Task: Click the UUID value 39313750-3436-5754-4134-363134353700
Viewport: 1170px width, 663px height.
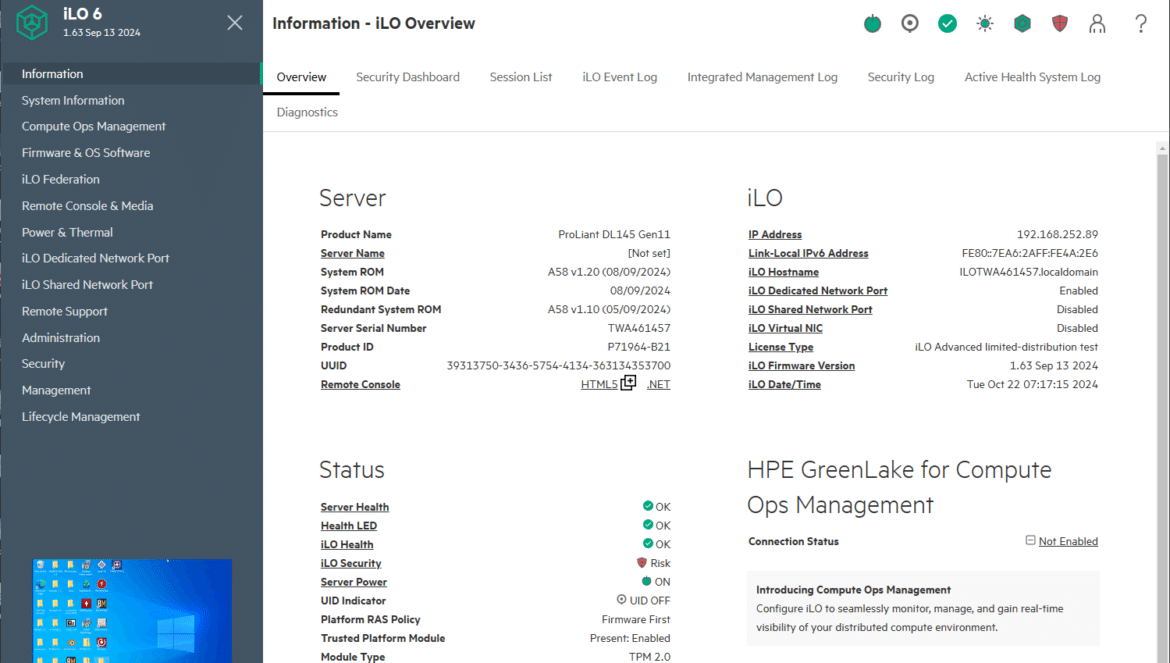Action: click(x=558, y=365)
